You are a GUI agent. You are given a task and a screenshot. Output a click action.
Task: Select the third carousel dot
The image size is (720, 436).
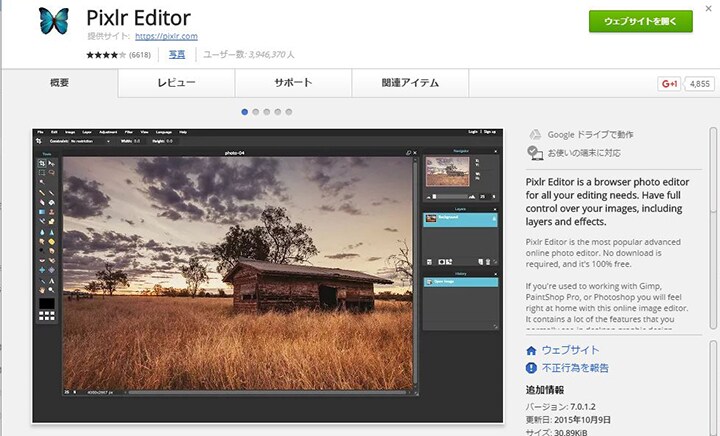pyautogui.click(x=267, y=112)
